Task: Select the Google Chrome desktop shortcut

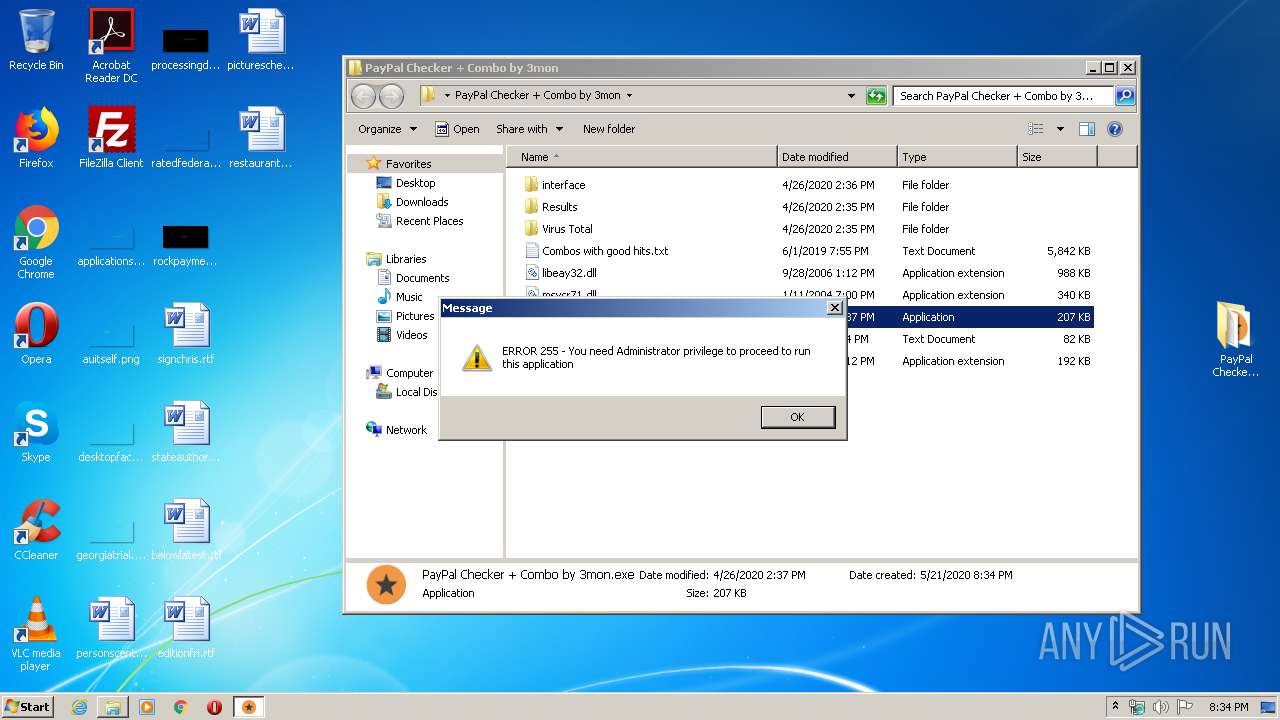Action: 36,242
